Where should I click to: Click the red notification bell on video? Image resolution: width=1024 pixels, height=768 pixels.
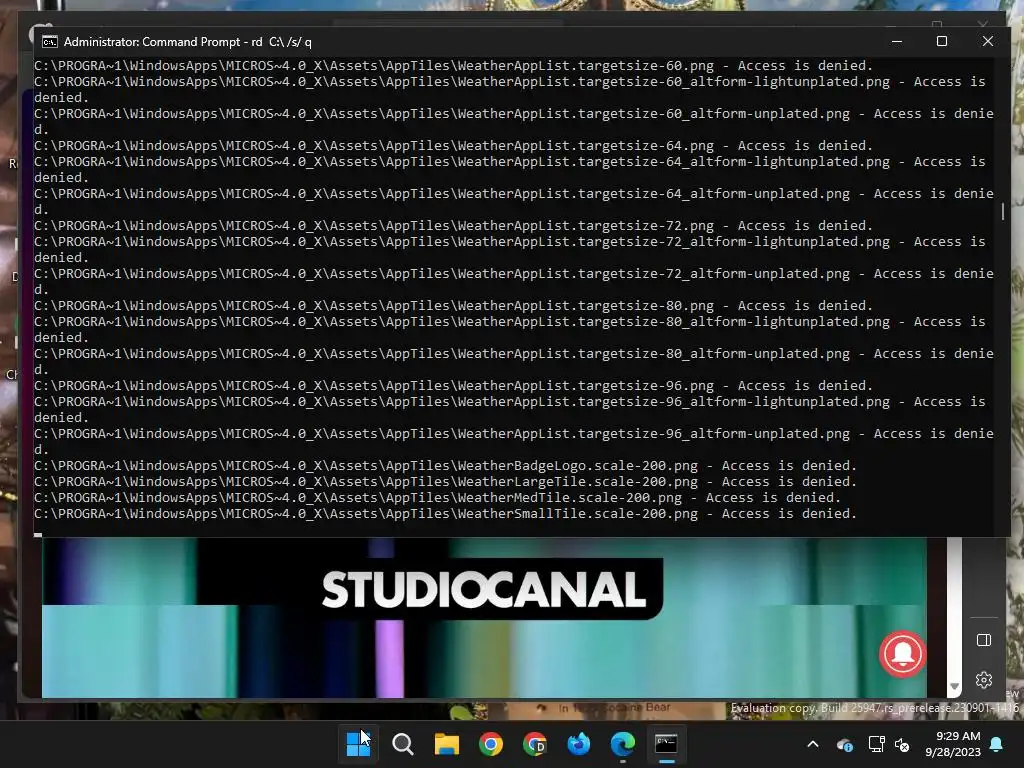pyautogui.click(x=903, y=654)
